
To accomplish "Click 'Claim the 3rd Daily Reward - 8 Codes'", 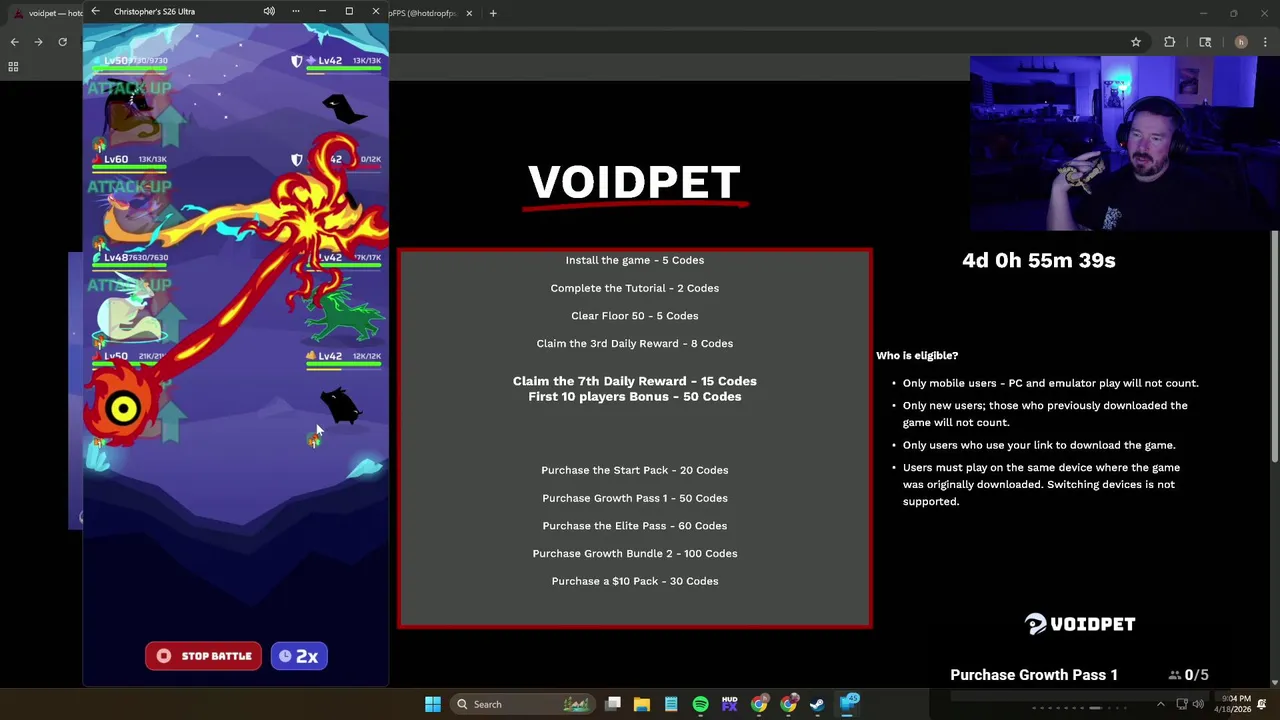I will point(635,344).
